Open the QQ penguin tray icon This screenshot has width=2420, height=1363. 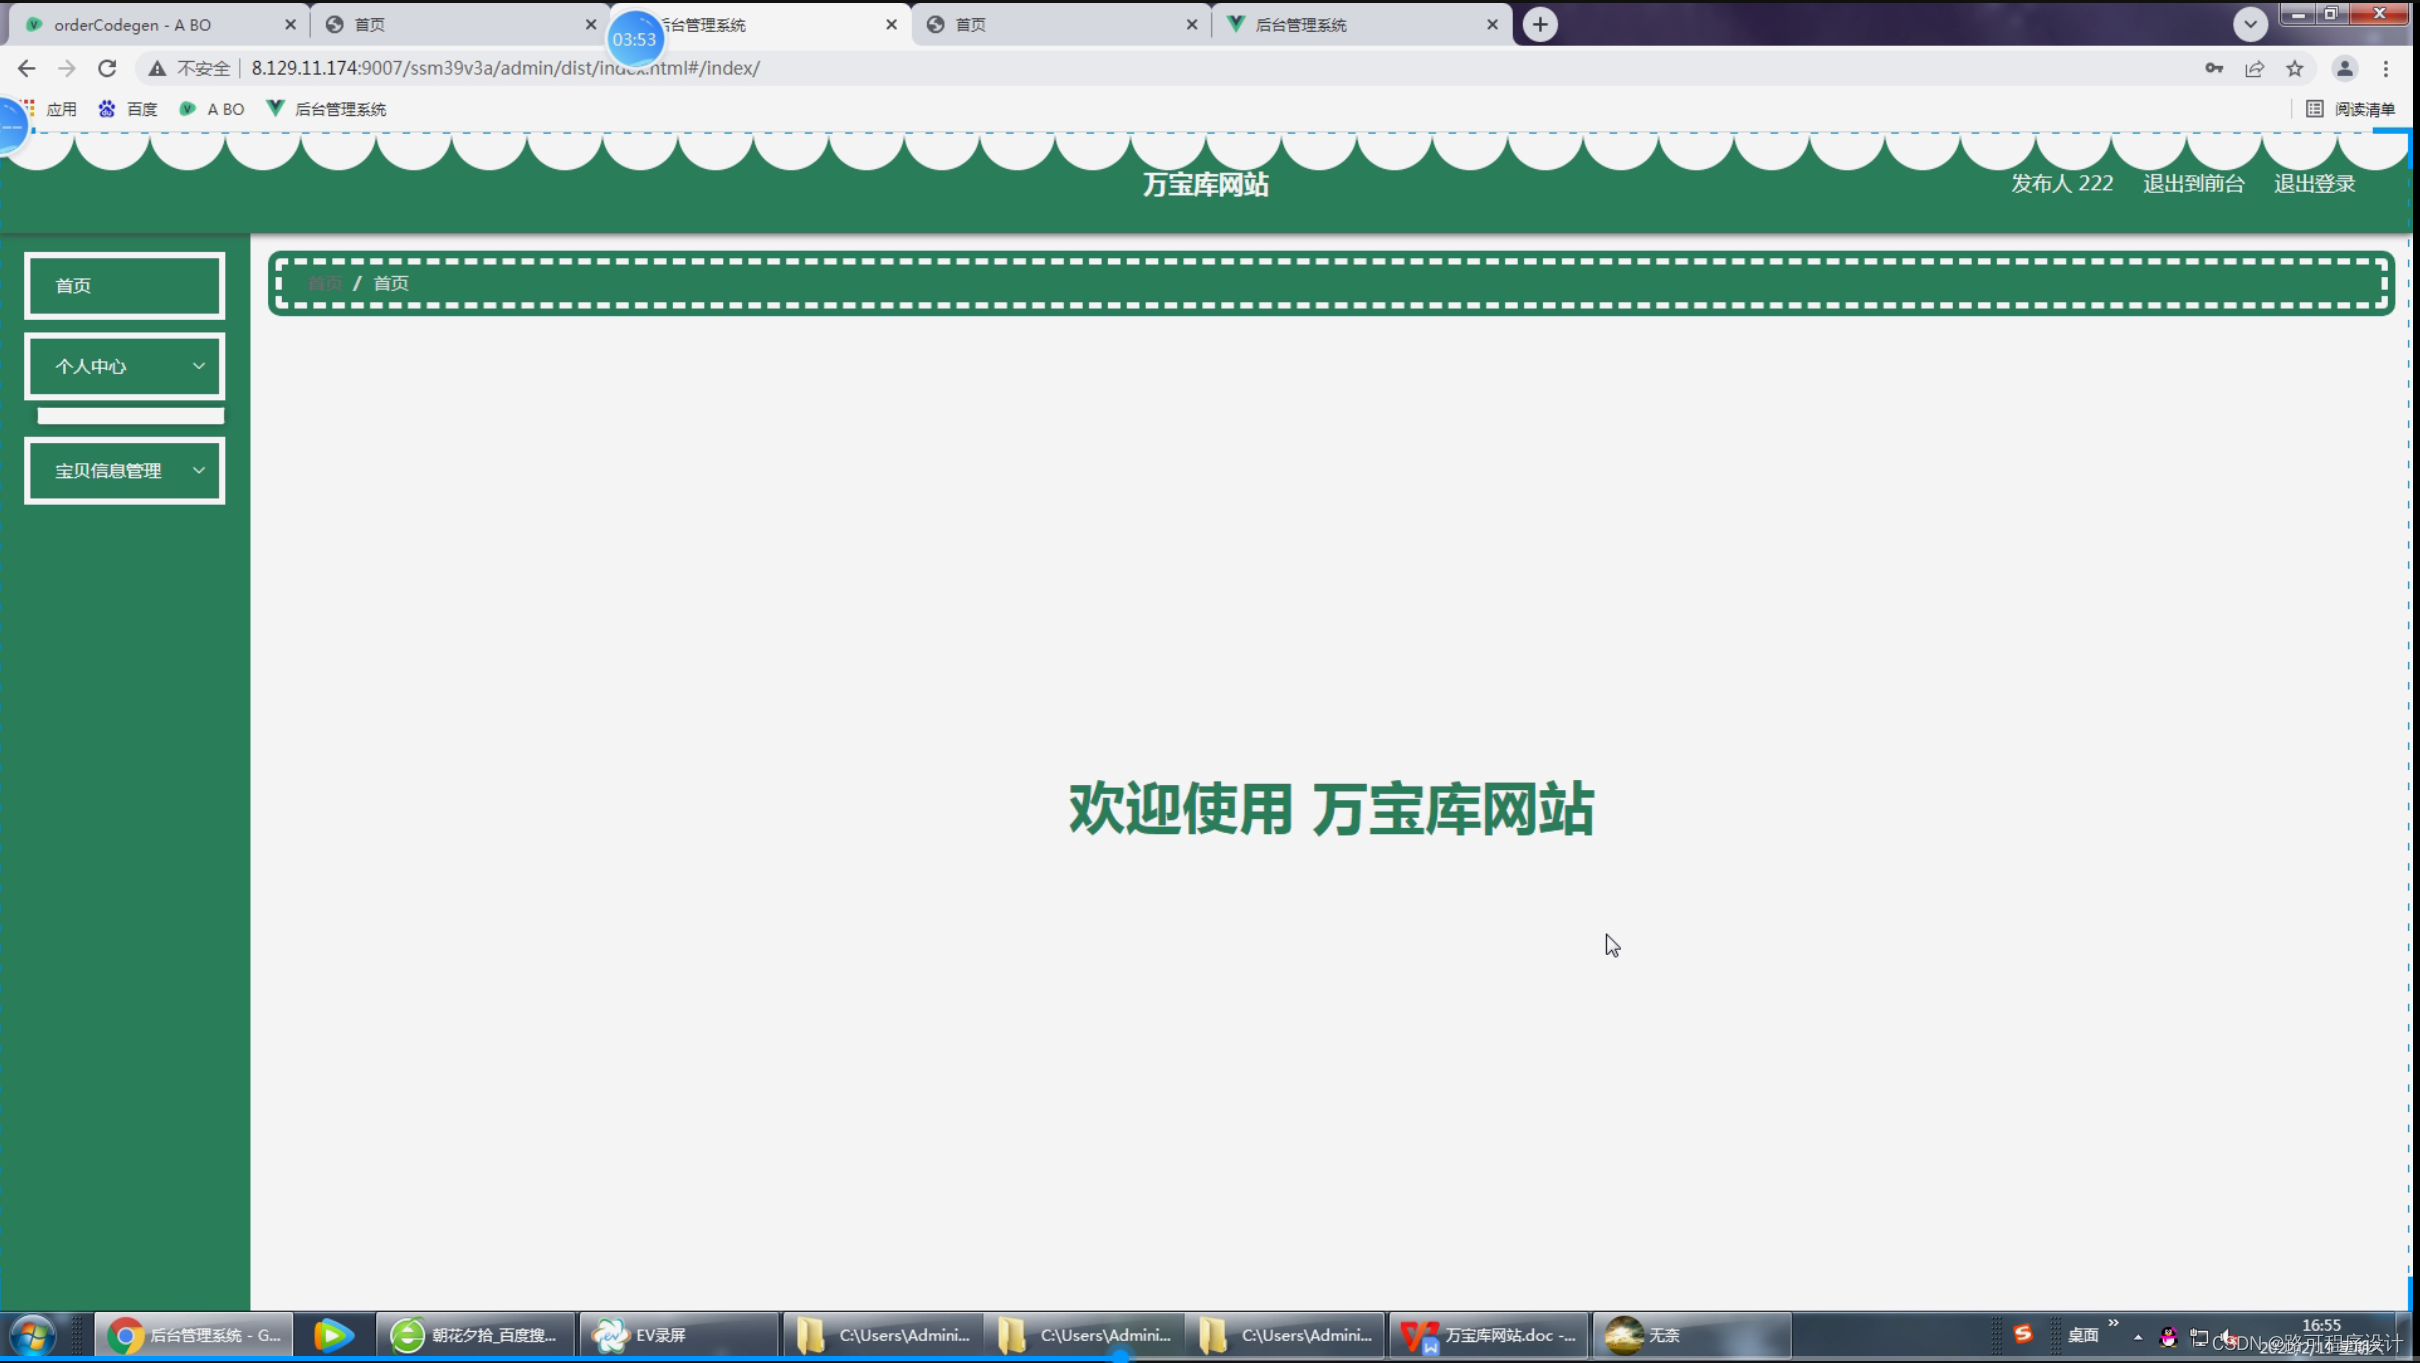coord(2169,1337)
